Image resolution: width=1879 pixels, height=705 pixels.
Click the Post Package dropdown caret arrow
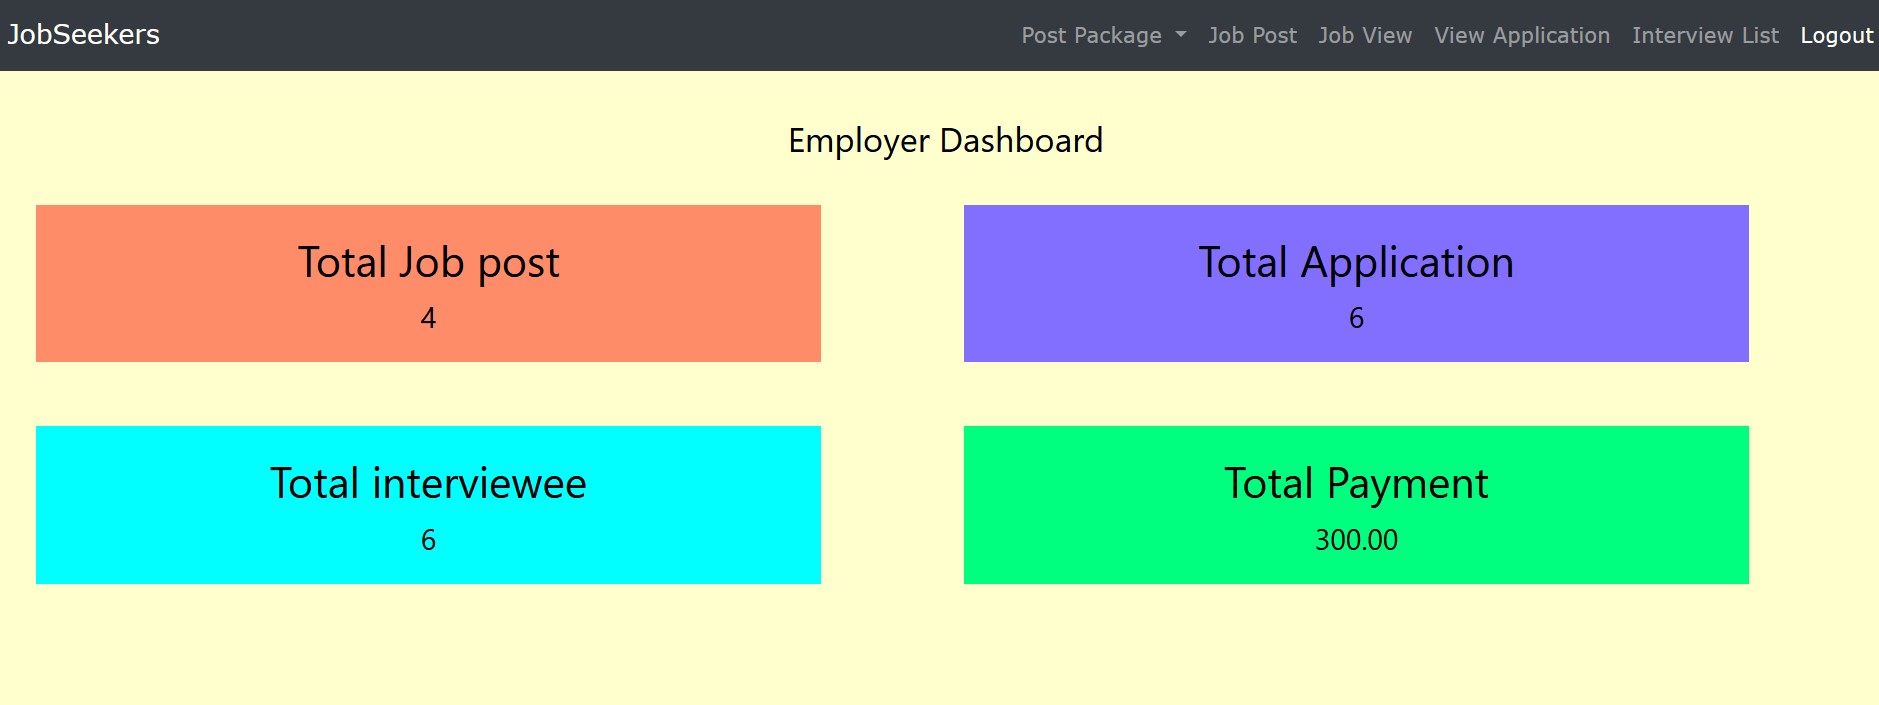point(1181,35)
